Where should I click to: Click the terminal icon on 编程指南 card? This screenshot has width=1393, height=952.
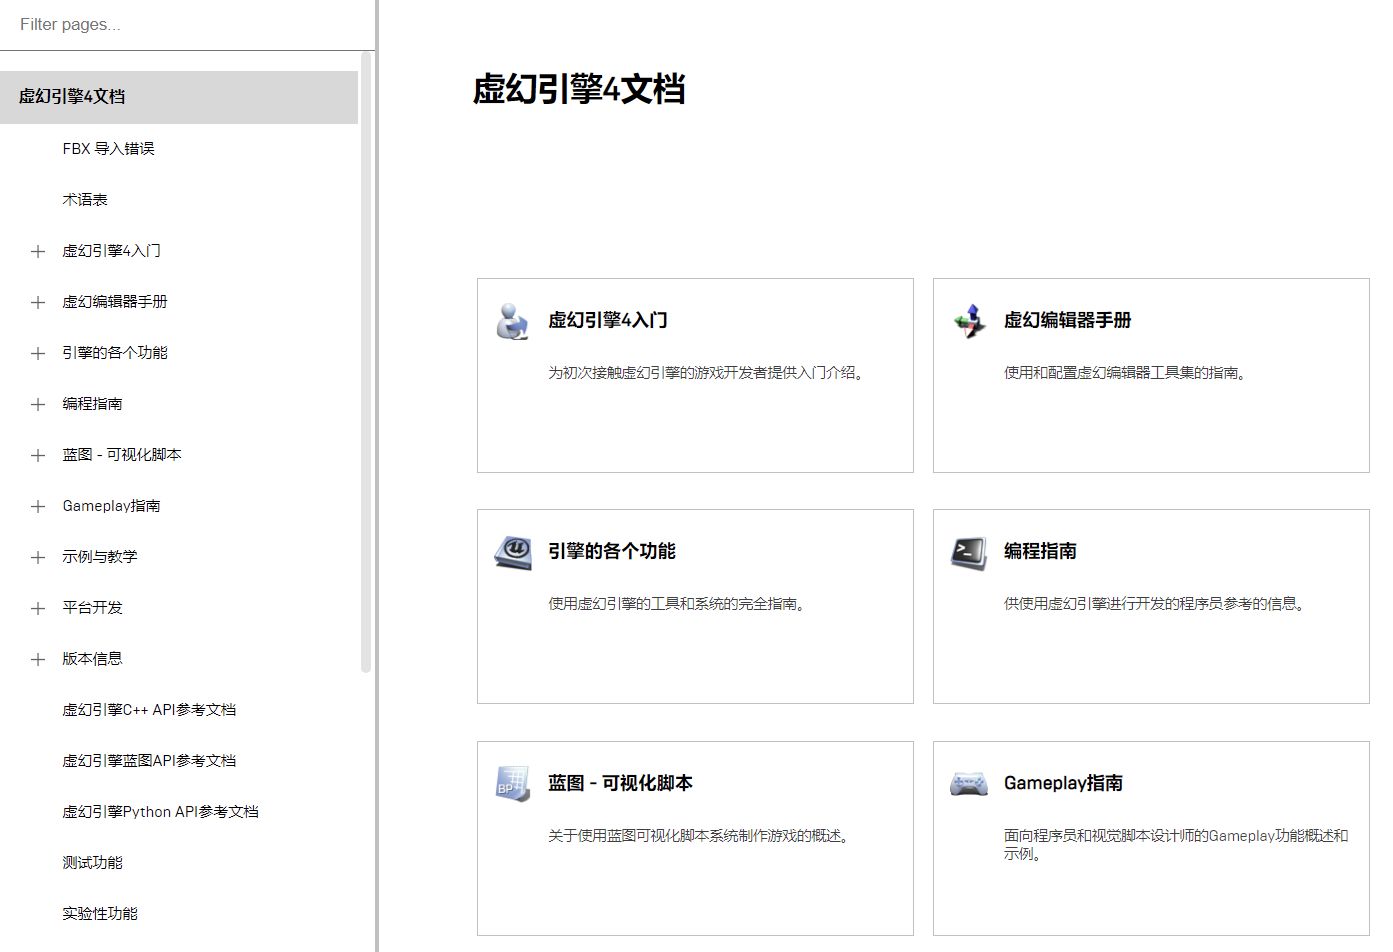[968, 551]
